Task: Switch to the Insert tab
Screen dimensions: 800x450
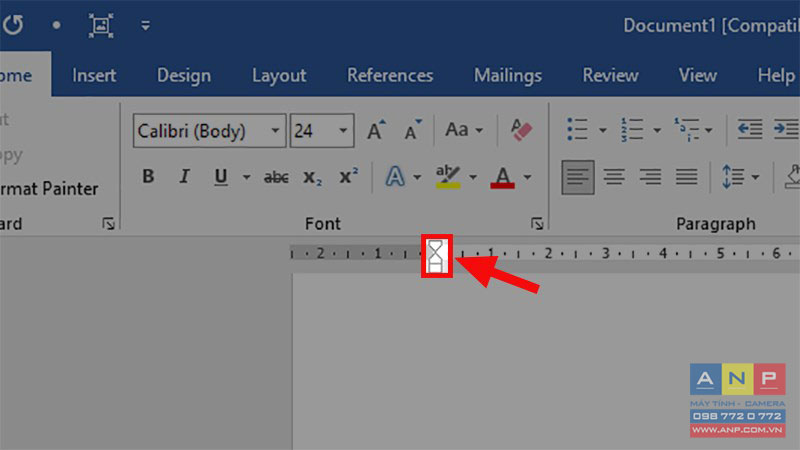Action: (x=94, y=76)
